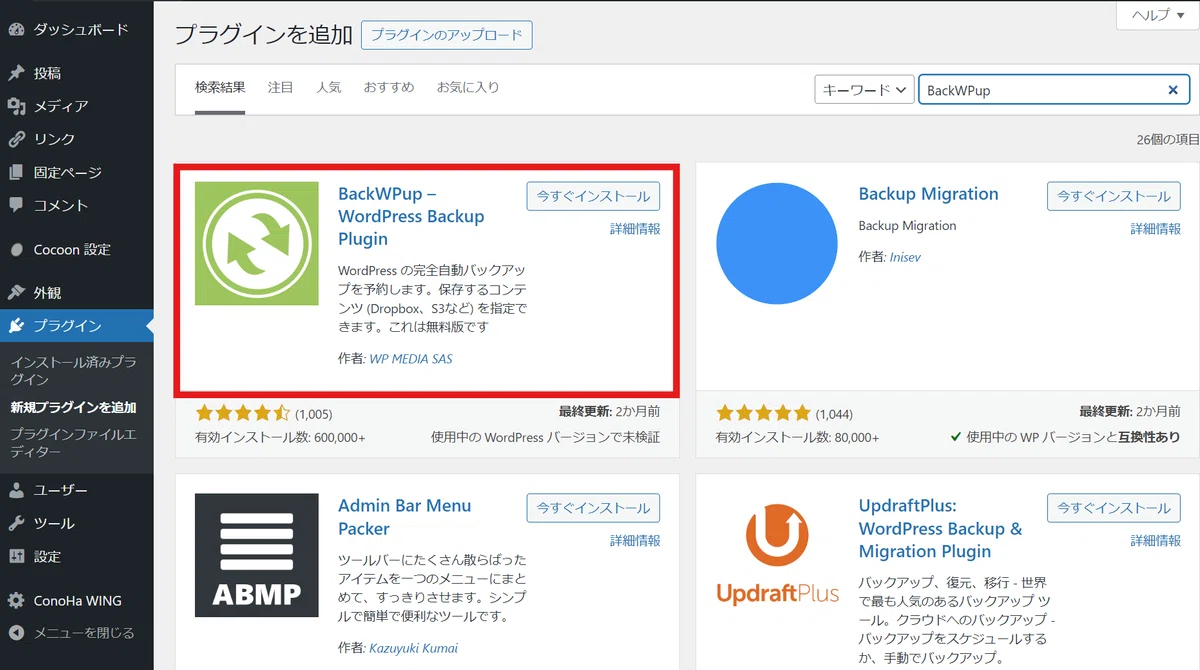Click the コメント speech bubble icon

click(x=16, y=205)
